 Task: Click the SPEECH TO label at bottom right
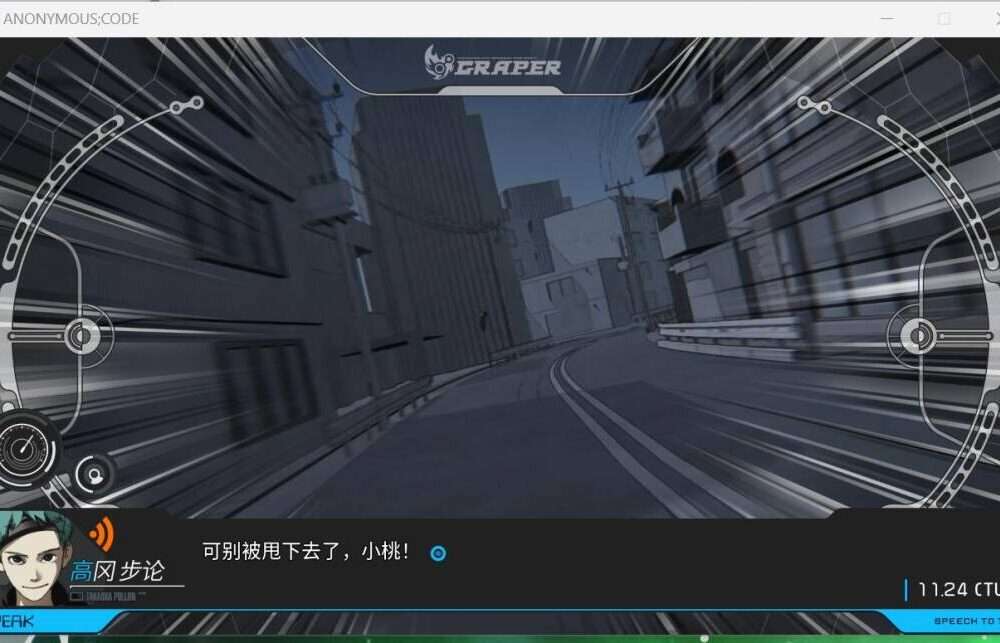[966, 621]
